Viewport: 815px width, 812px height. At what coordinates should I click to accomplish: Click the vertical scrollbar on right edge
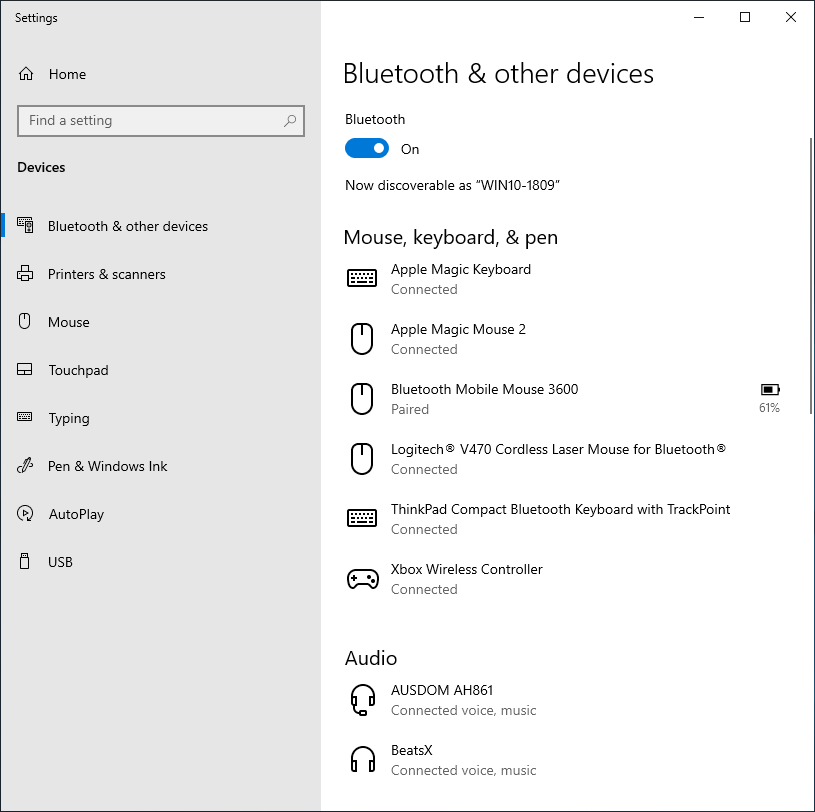(811, 276)
